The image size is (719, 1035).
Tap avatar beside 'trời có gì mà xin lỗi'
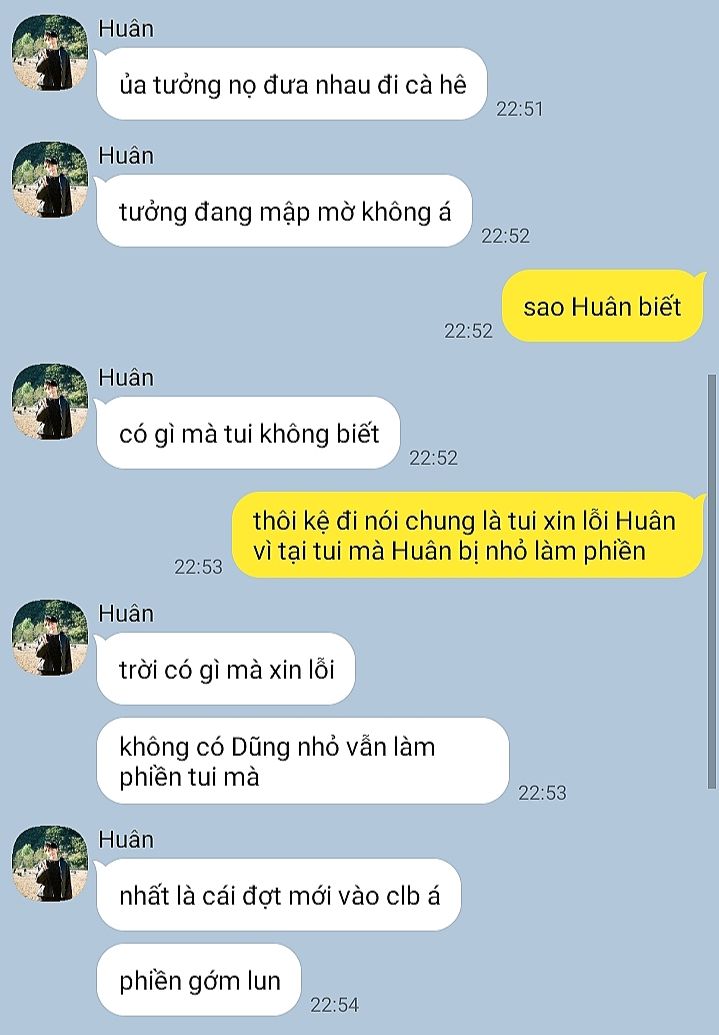point(50,638)
